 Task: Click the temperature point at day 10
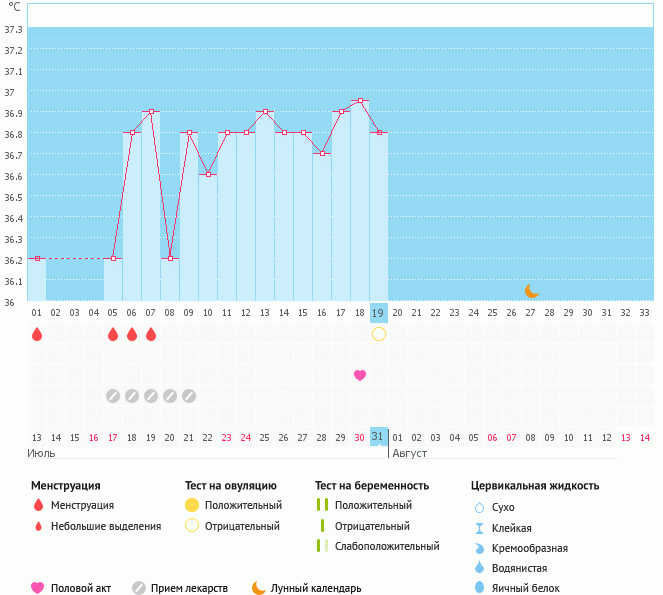point(208,174)
